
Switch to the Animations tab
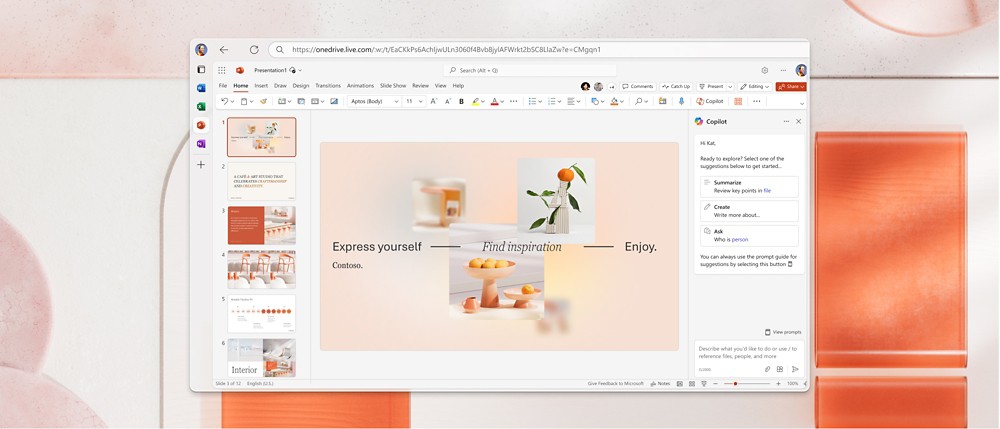(360, 85)
